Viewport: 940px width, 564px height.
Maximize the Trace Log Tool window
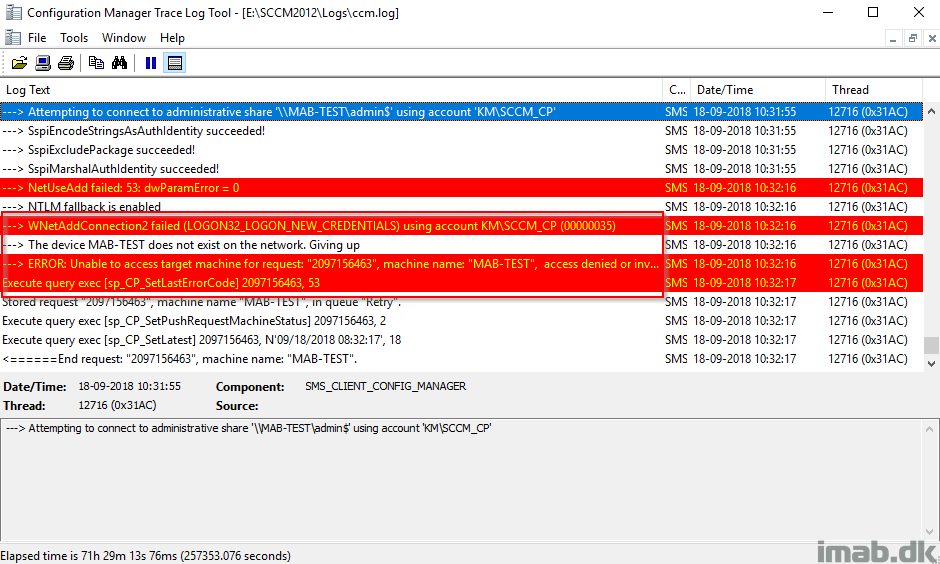(x=873, y=12)
